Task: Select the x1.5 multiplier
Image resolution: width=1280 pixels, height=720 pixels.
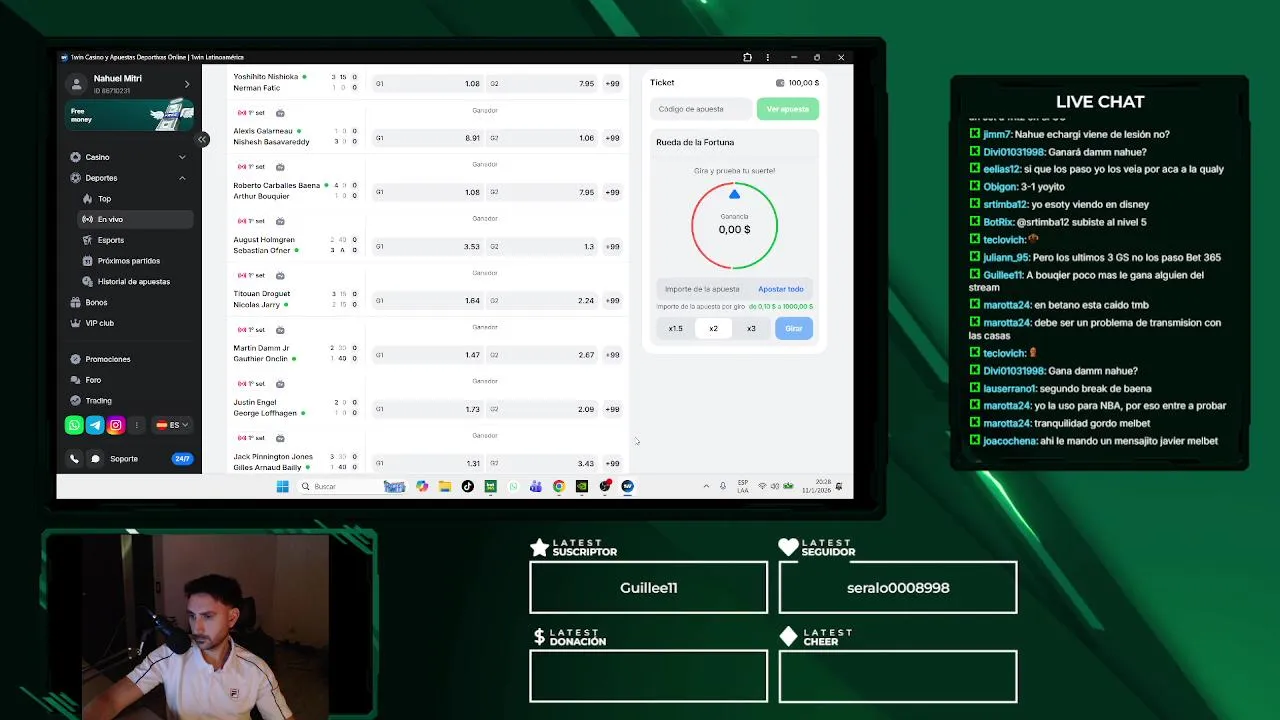Action: pyautogui.click(x=676, y=328)
